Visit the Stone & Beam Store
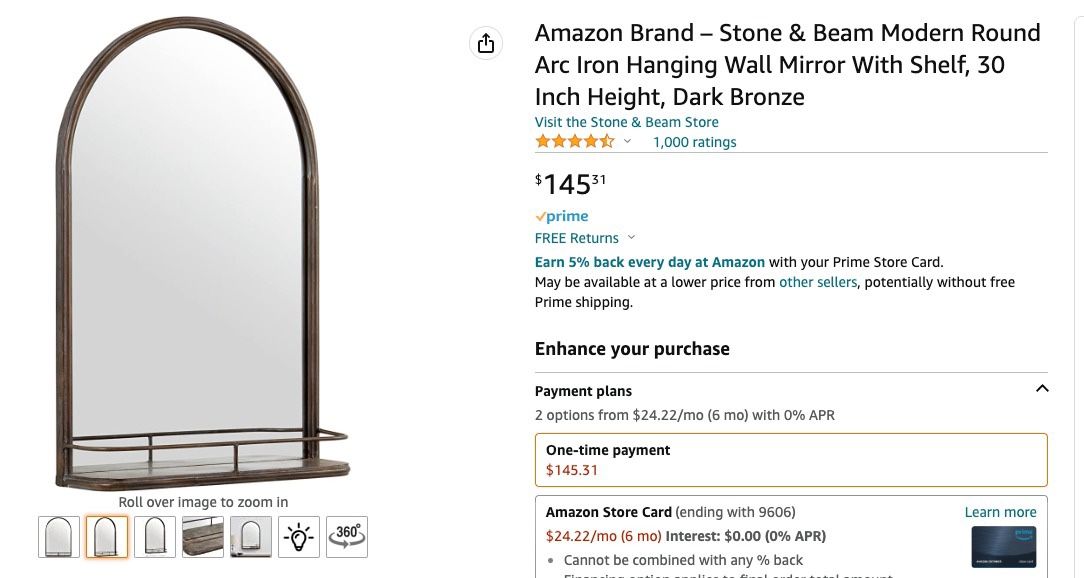This screenshot has height=578, width=1084. coord(626,121)
